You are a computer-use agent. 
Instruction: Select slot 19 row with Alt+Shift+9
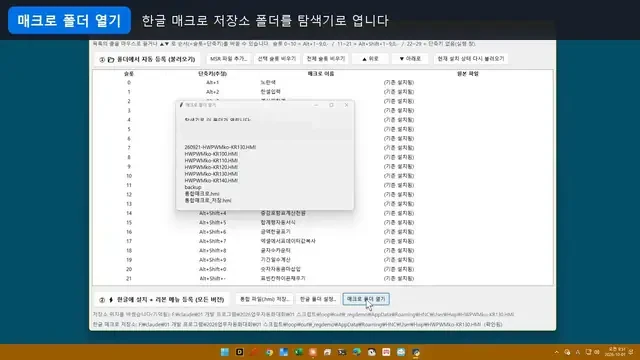(322, 260)
